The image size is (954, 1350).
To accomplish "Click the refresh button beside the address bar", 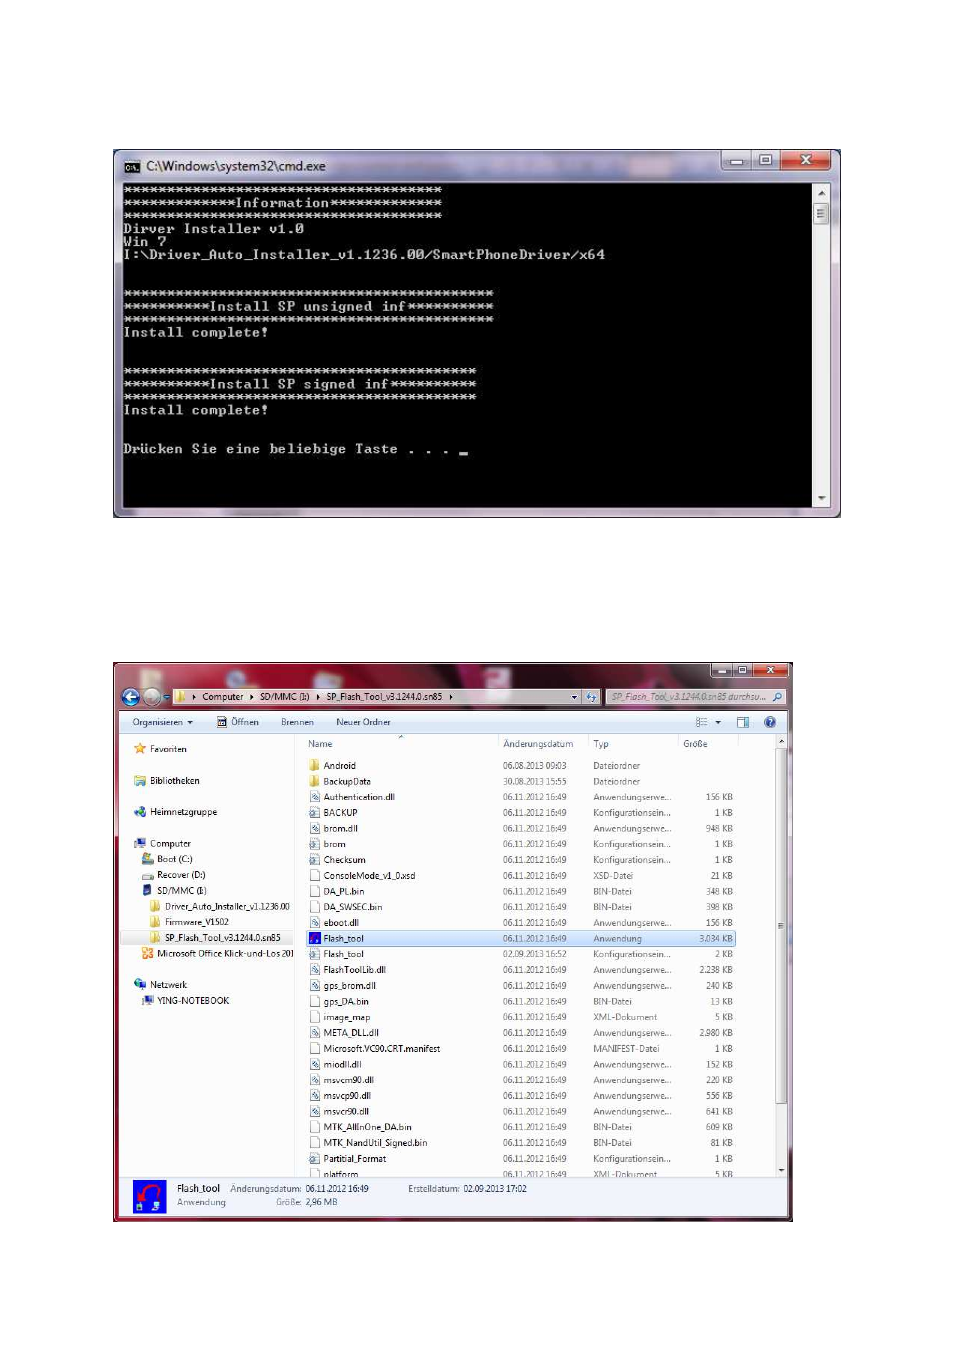I will 591,697.
